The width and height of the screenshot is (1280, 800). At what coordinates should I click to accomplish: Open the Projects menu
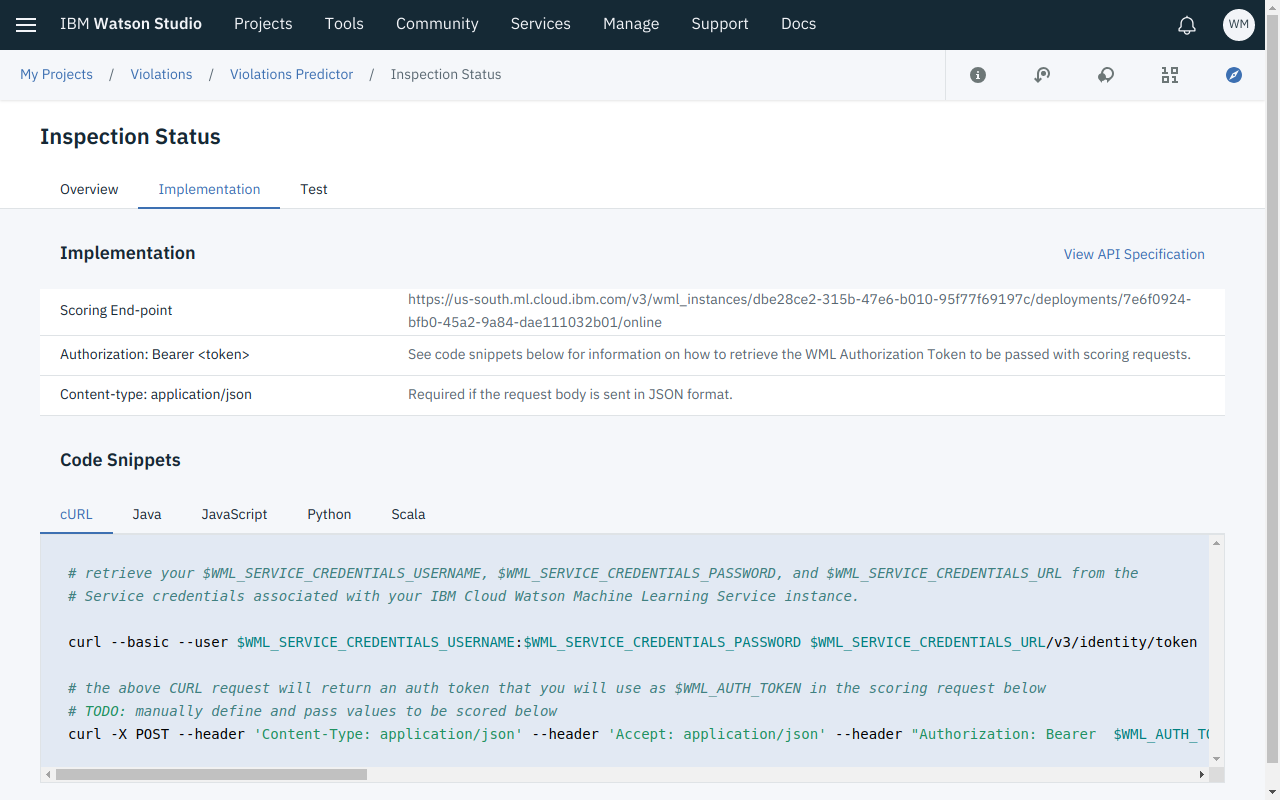tap(263, 24)
